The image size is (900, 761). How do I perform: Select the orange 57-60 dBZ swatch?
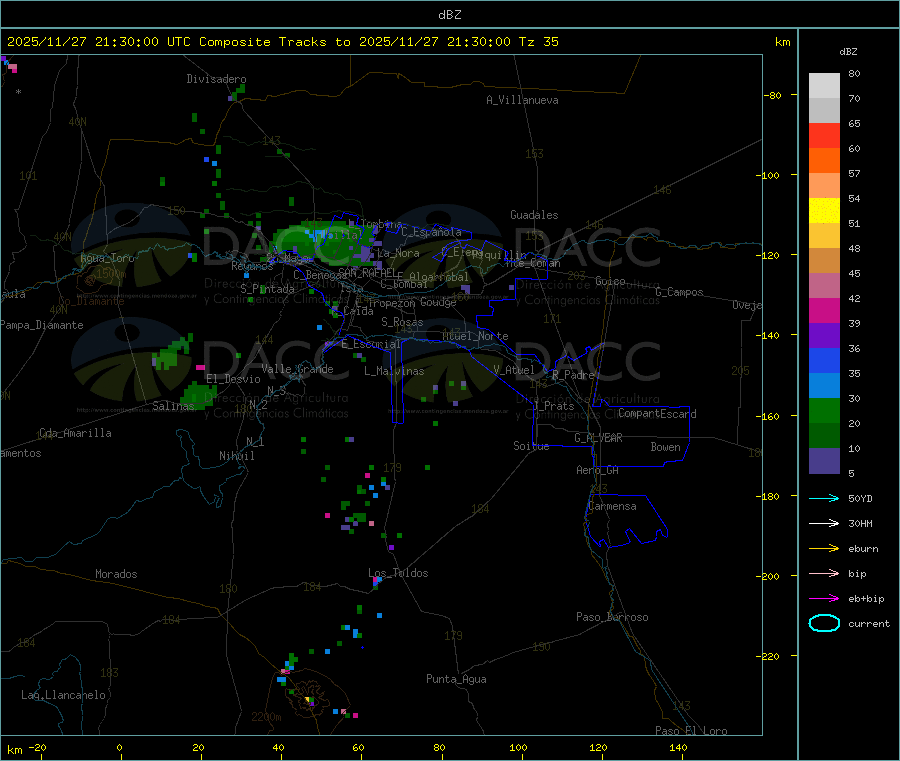[824, 161]
